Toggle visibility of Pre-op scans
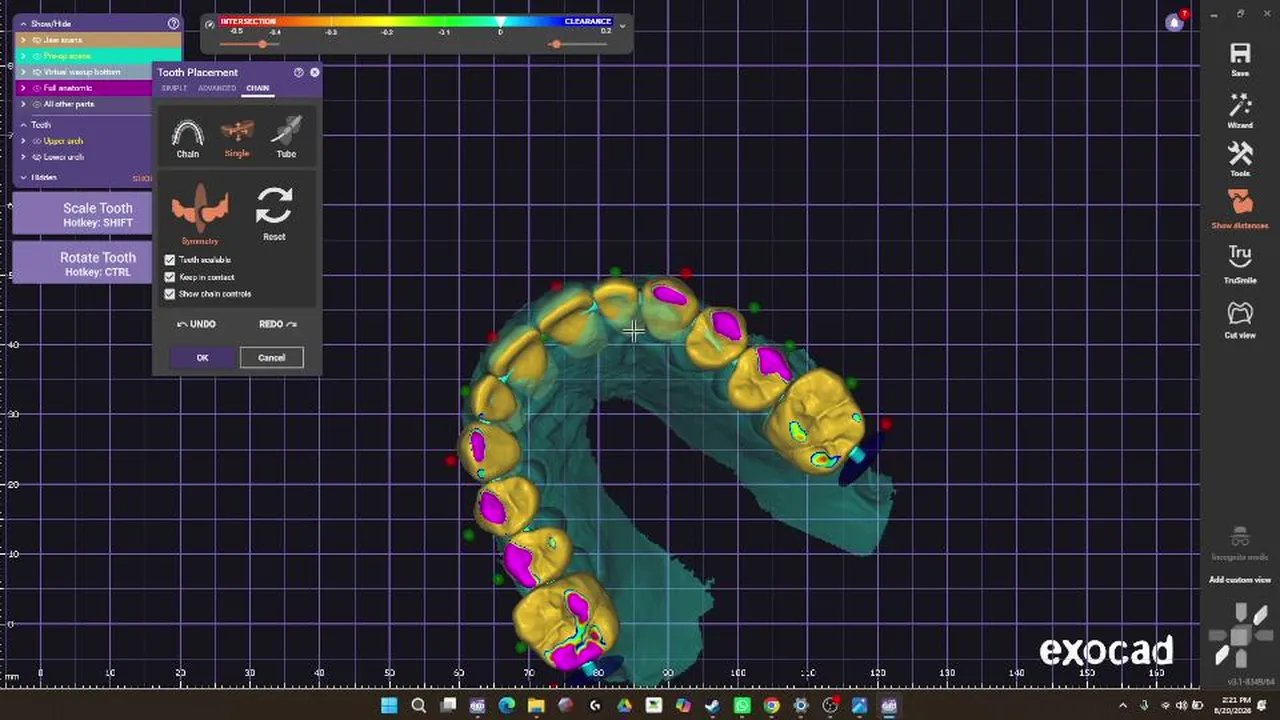 37,56
